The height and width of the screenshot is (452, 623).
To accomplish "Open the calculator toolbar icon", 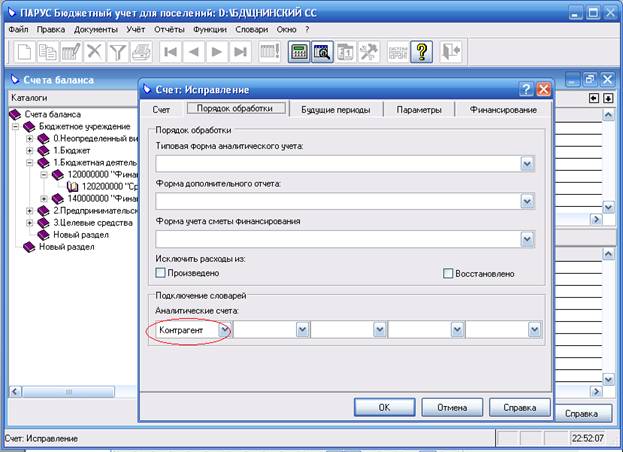I will [298, 52].
